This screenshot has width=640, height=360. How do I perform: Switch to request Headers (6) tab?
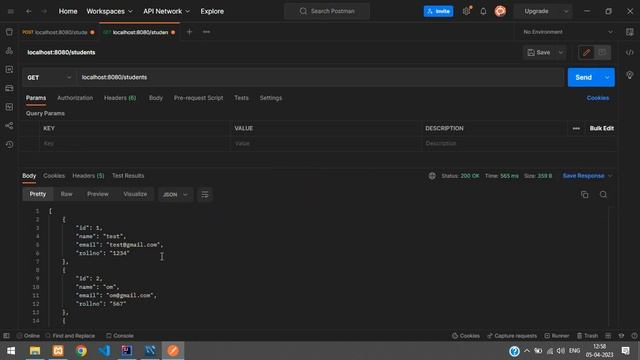120,98
